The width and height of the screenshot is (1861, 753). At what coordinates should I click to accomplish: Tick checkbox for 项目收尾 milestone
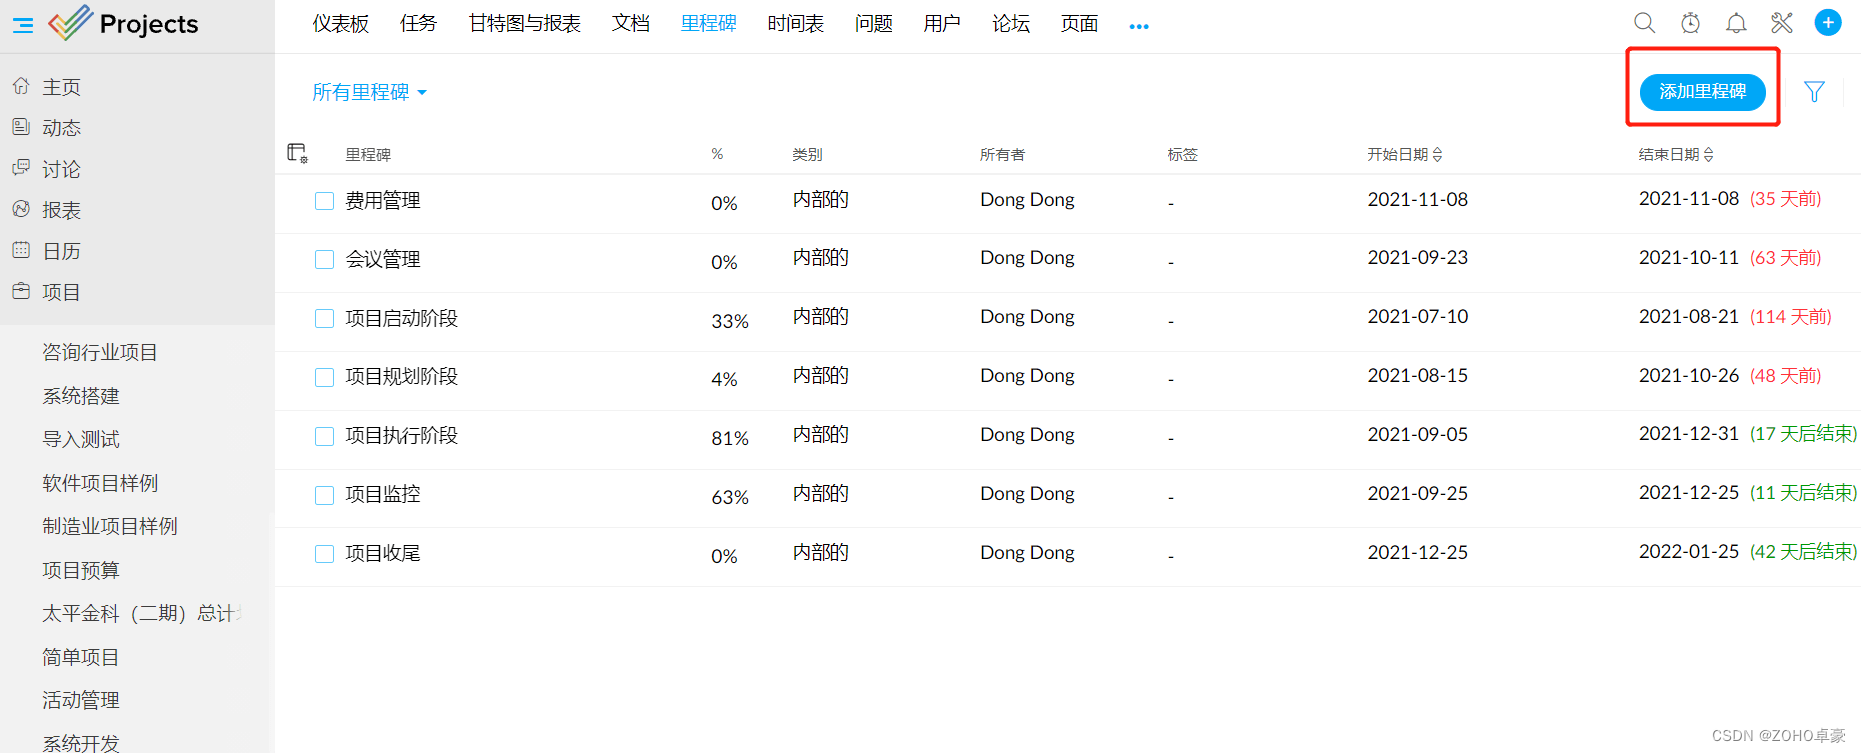click(324, 554)
